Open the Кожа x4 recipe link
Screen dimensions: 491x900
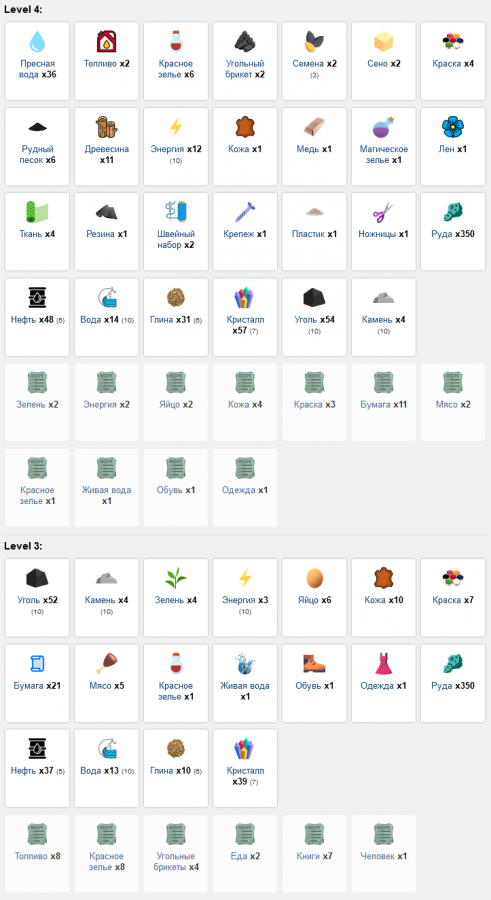[x=245, y=405]
